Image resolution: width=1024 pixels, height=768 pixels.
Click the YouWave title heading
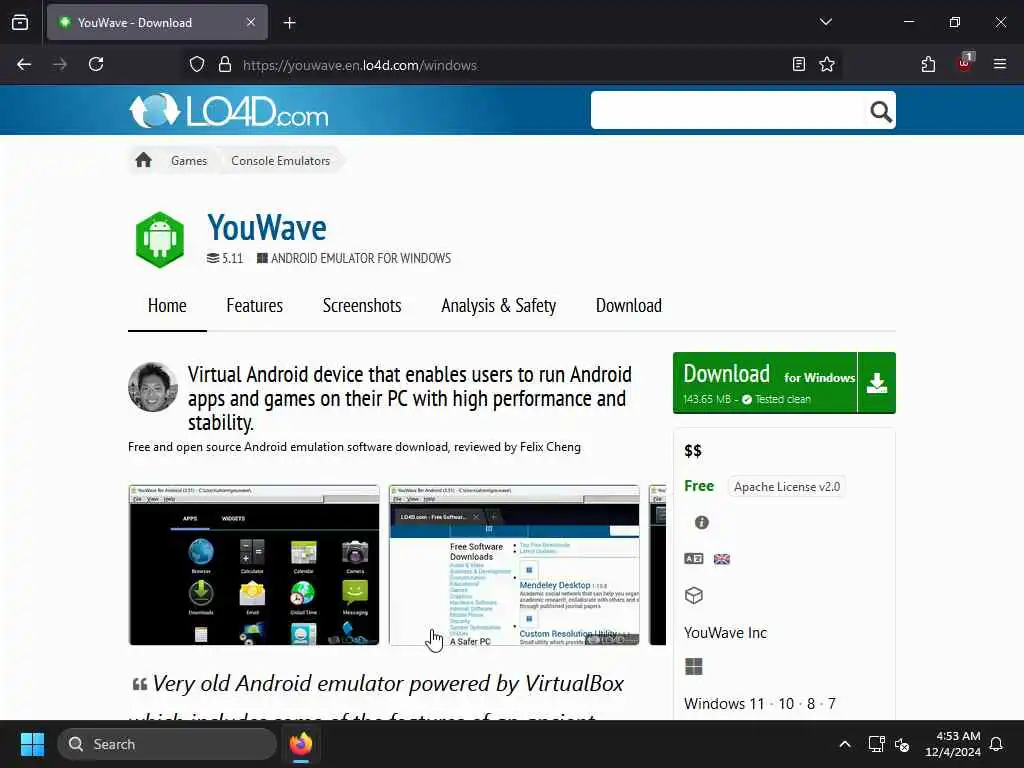[x=266, y=228]
